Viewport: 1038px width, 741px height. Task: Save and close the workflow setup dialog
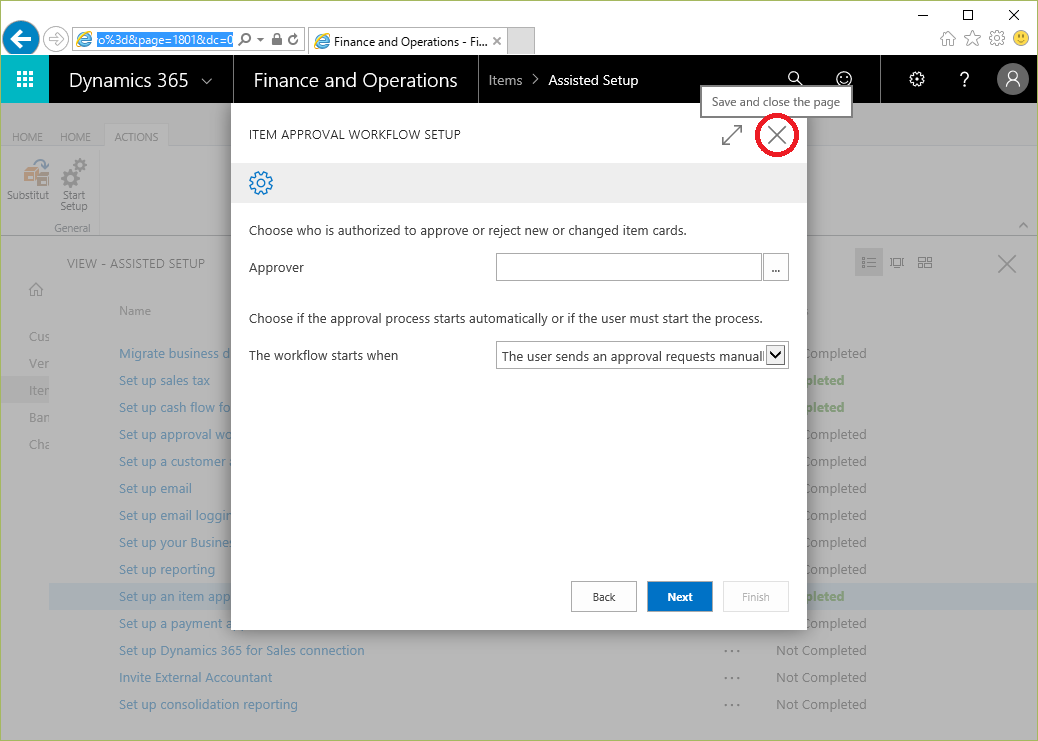click(x=777, y=135)
